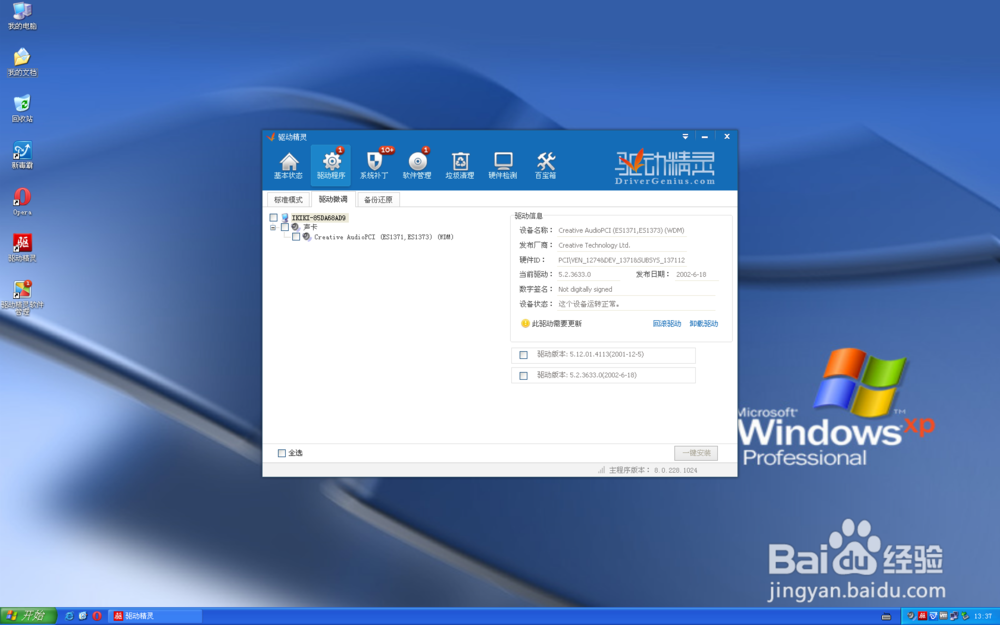Launch Internet Explorer from quick launch
Image resolution: width=1000 pixels, height=625 pixels.
pos(70,616)
